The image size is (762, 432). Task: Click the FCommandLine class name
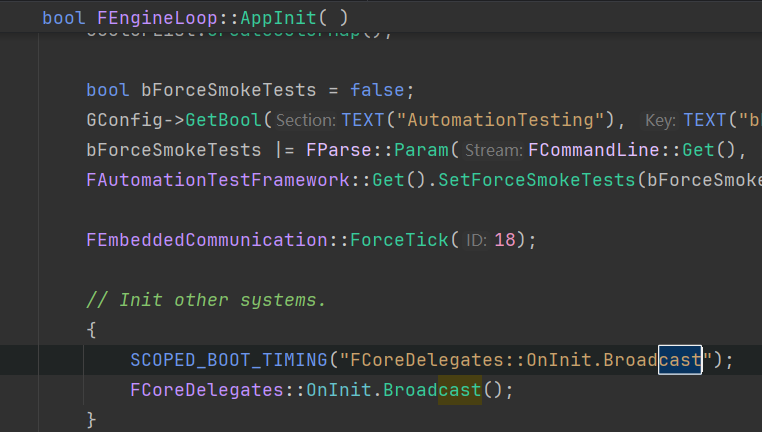tap(594, 150)
